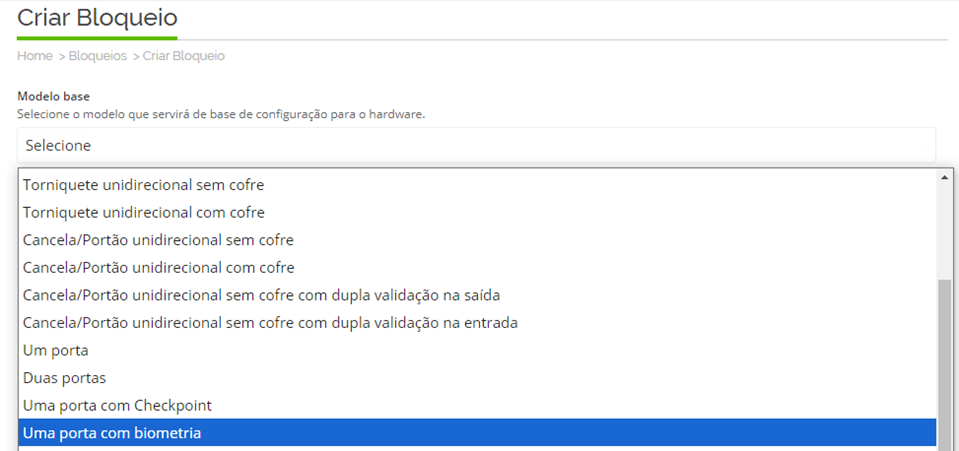Click the dropdown list scrollbar thumb
The width and height of the screenshot is (959, 451).
click(x=944, y=363)
